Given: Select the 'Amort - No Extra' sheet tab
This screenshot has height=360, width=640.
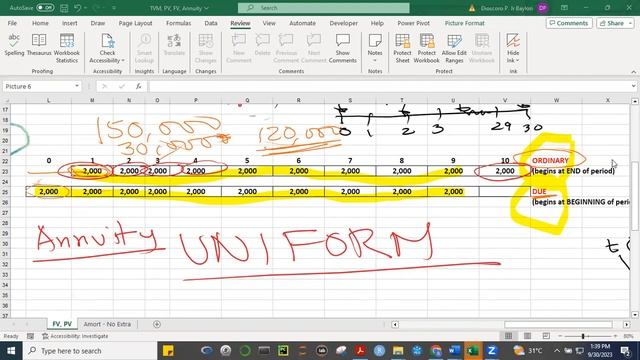Looking at the screenshot, I should (x=107, y=324).
